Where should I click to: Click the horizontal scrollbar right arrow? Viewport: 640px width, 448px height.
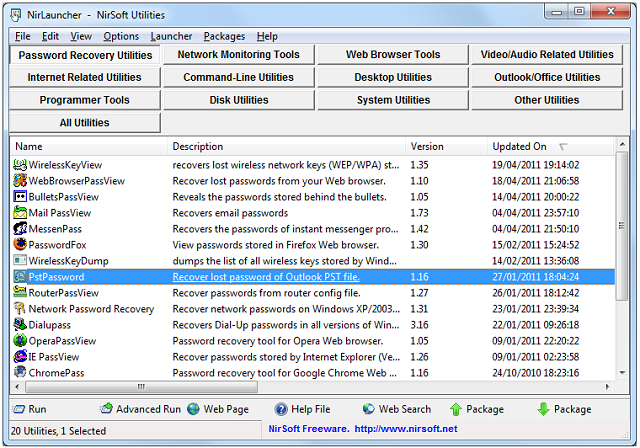pyautogui.click(x=607, y=387)
